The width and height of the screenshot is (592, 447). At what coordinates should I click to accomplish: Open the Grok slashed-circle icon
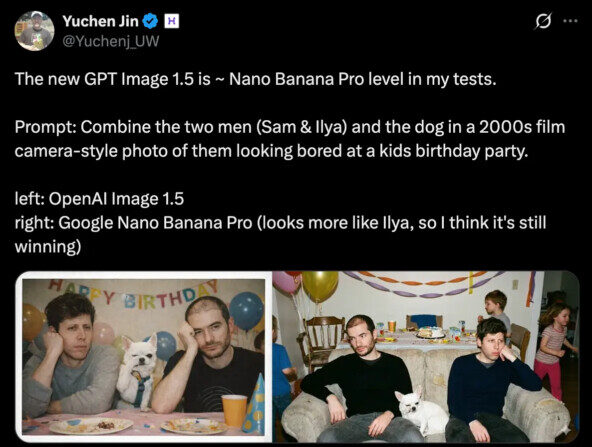pyautogui.click(x=543, y=21)
